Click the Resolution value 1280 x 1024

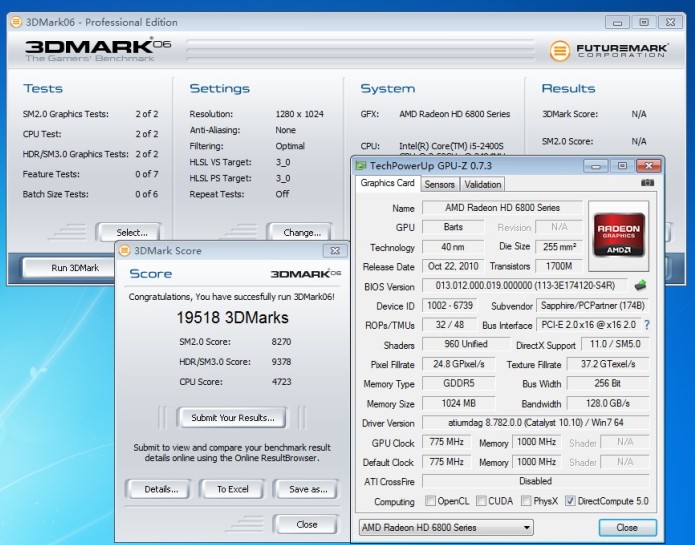(x=300, y=114)
